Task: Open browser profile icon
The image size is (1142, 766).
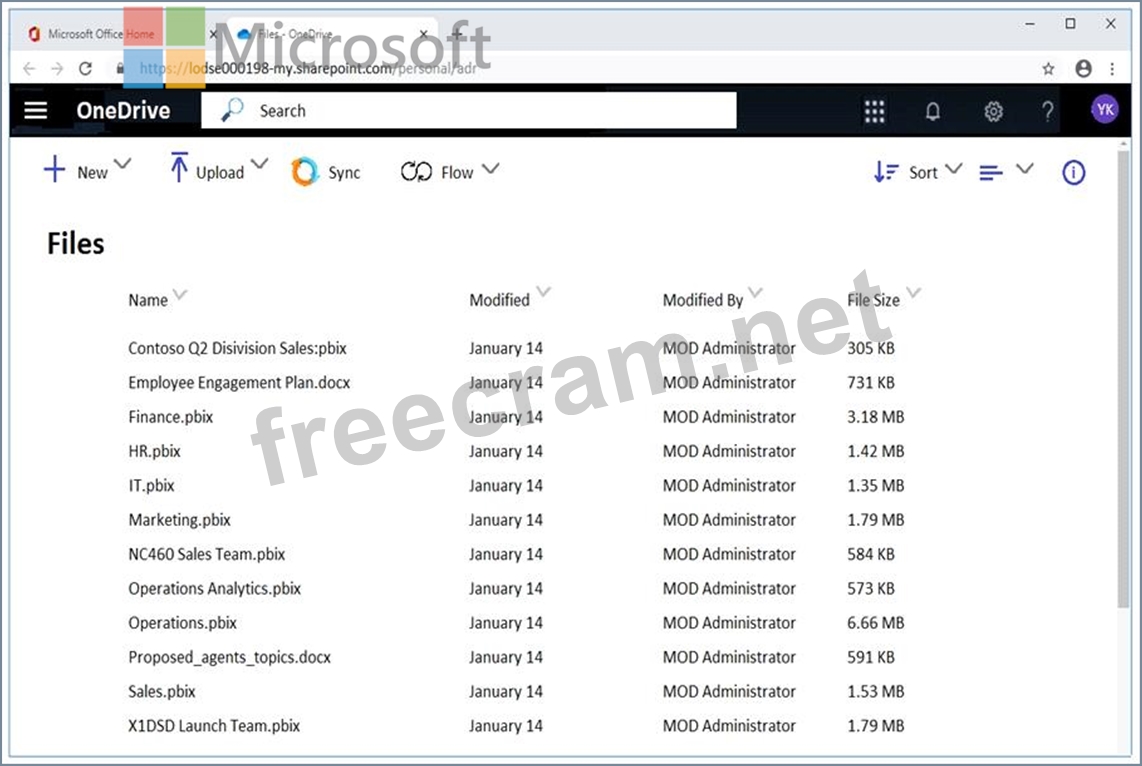Action: pos(1084,68)
